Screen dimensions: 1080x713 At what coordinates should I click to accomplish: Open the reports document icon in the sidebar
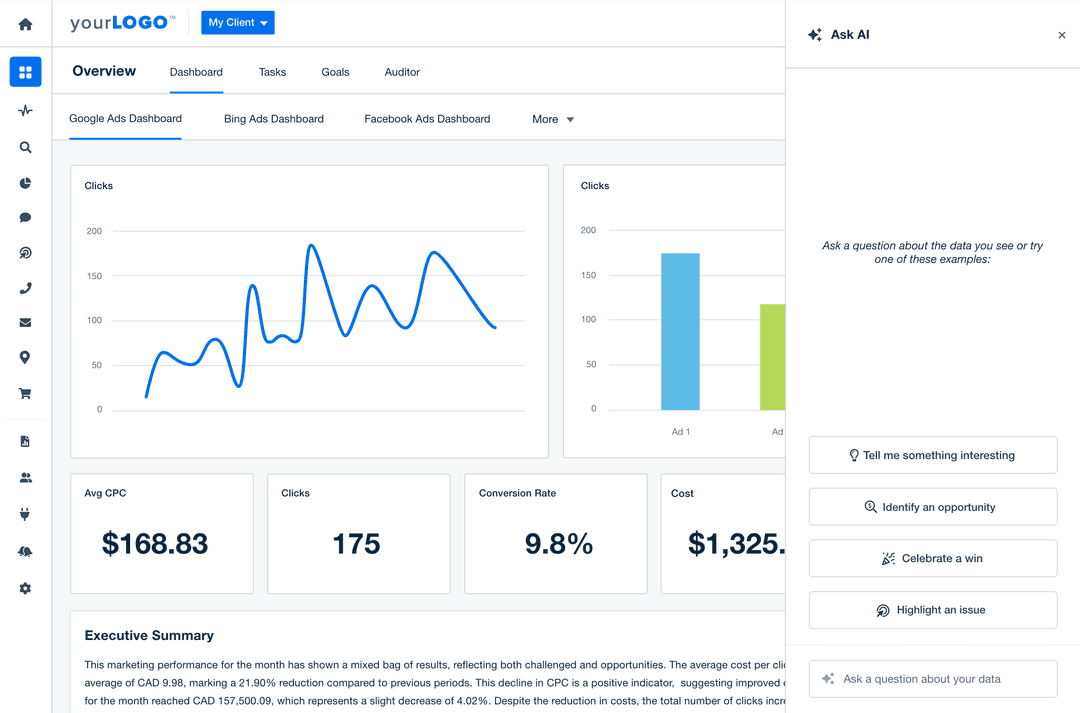pos(25,442)
